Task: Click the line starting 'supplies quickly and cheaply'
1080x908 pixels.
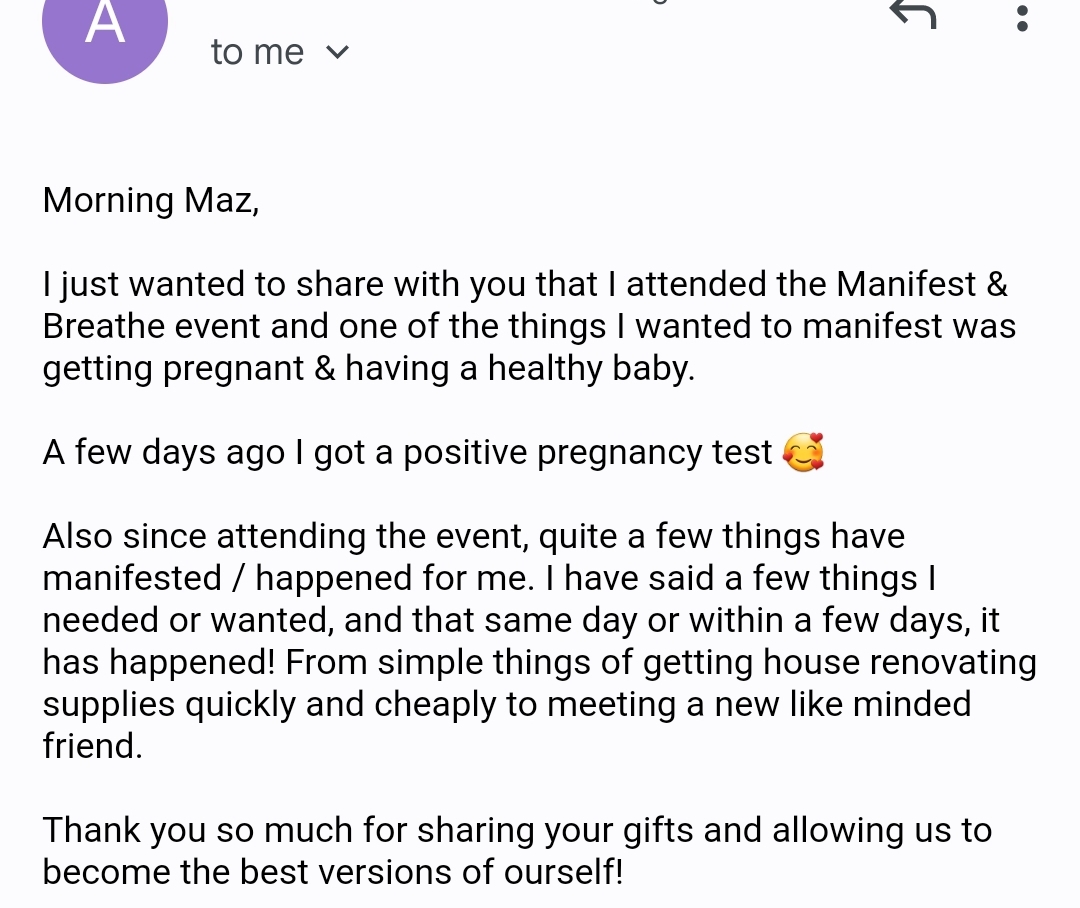Action: pyautogui.click(x=507, y=705)
